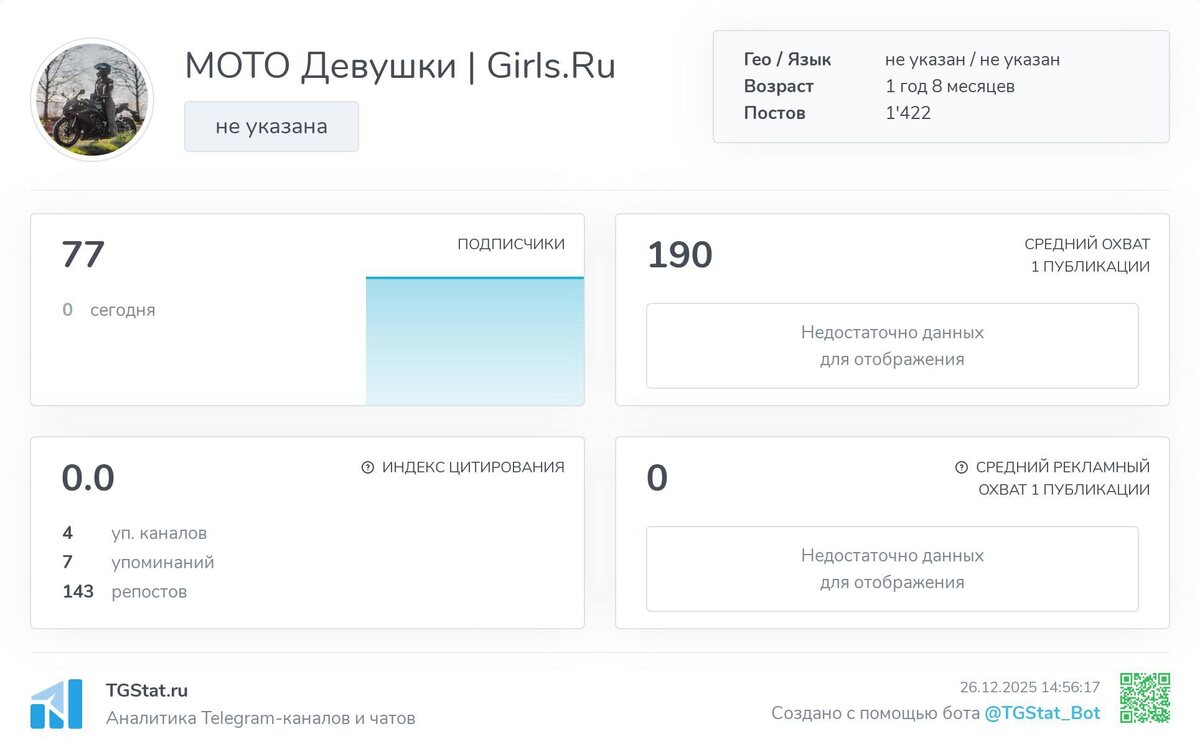Viewport: 1200px width, 754px height.
Task: Click the Возраст 1 год 8 месяцев row
Action: [x=880, y=86]
